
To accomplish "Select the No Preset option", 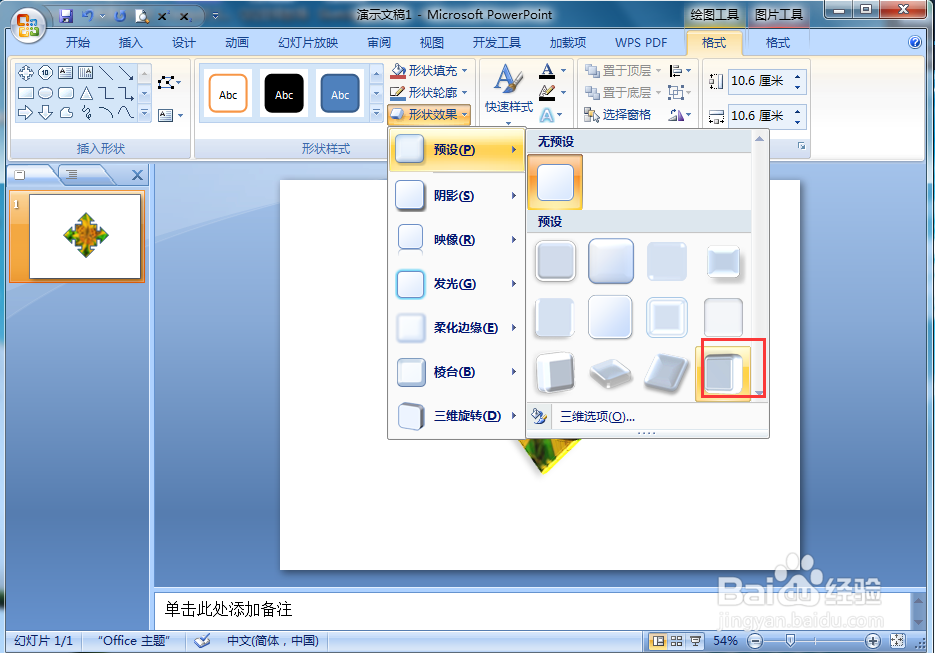I will tap(555, 182).
